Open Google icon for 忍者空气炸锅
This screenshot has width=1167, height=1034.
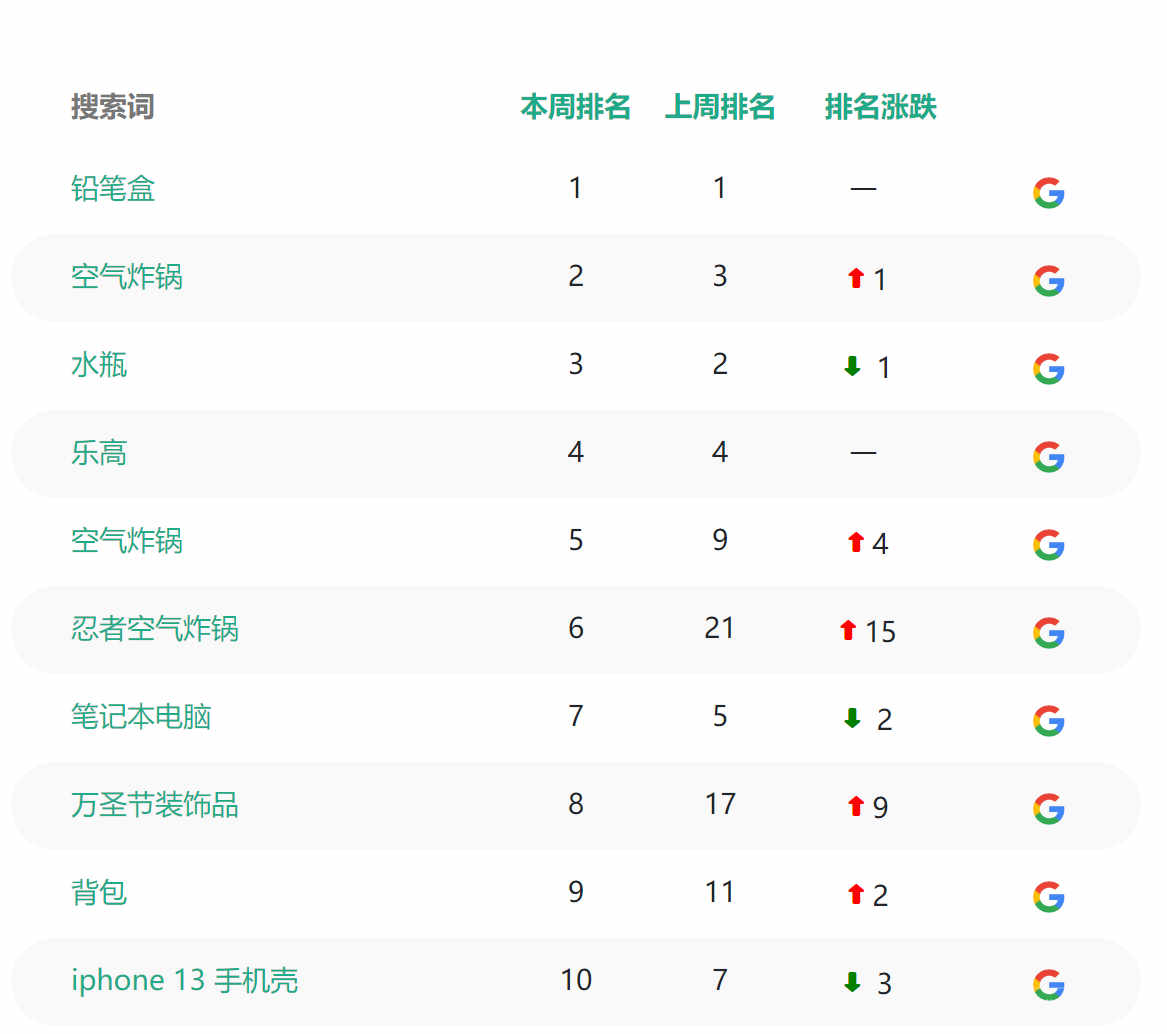pos(1048,633)
